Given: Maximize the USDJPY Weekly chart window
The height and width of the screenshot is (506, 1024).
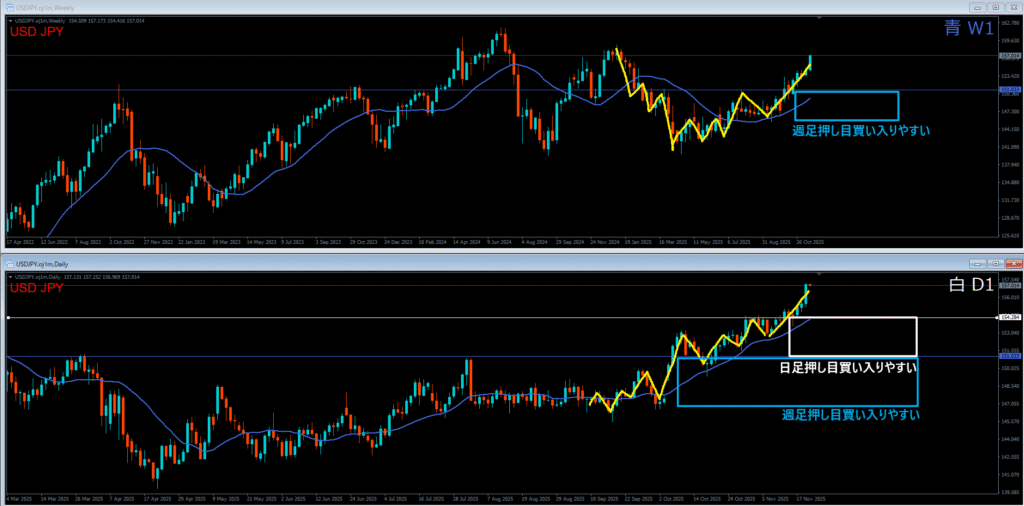Looking at the screenshot, I should [x=995, y=7].
